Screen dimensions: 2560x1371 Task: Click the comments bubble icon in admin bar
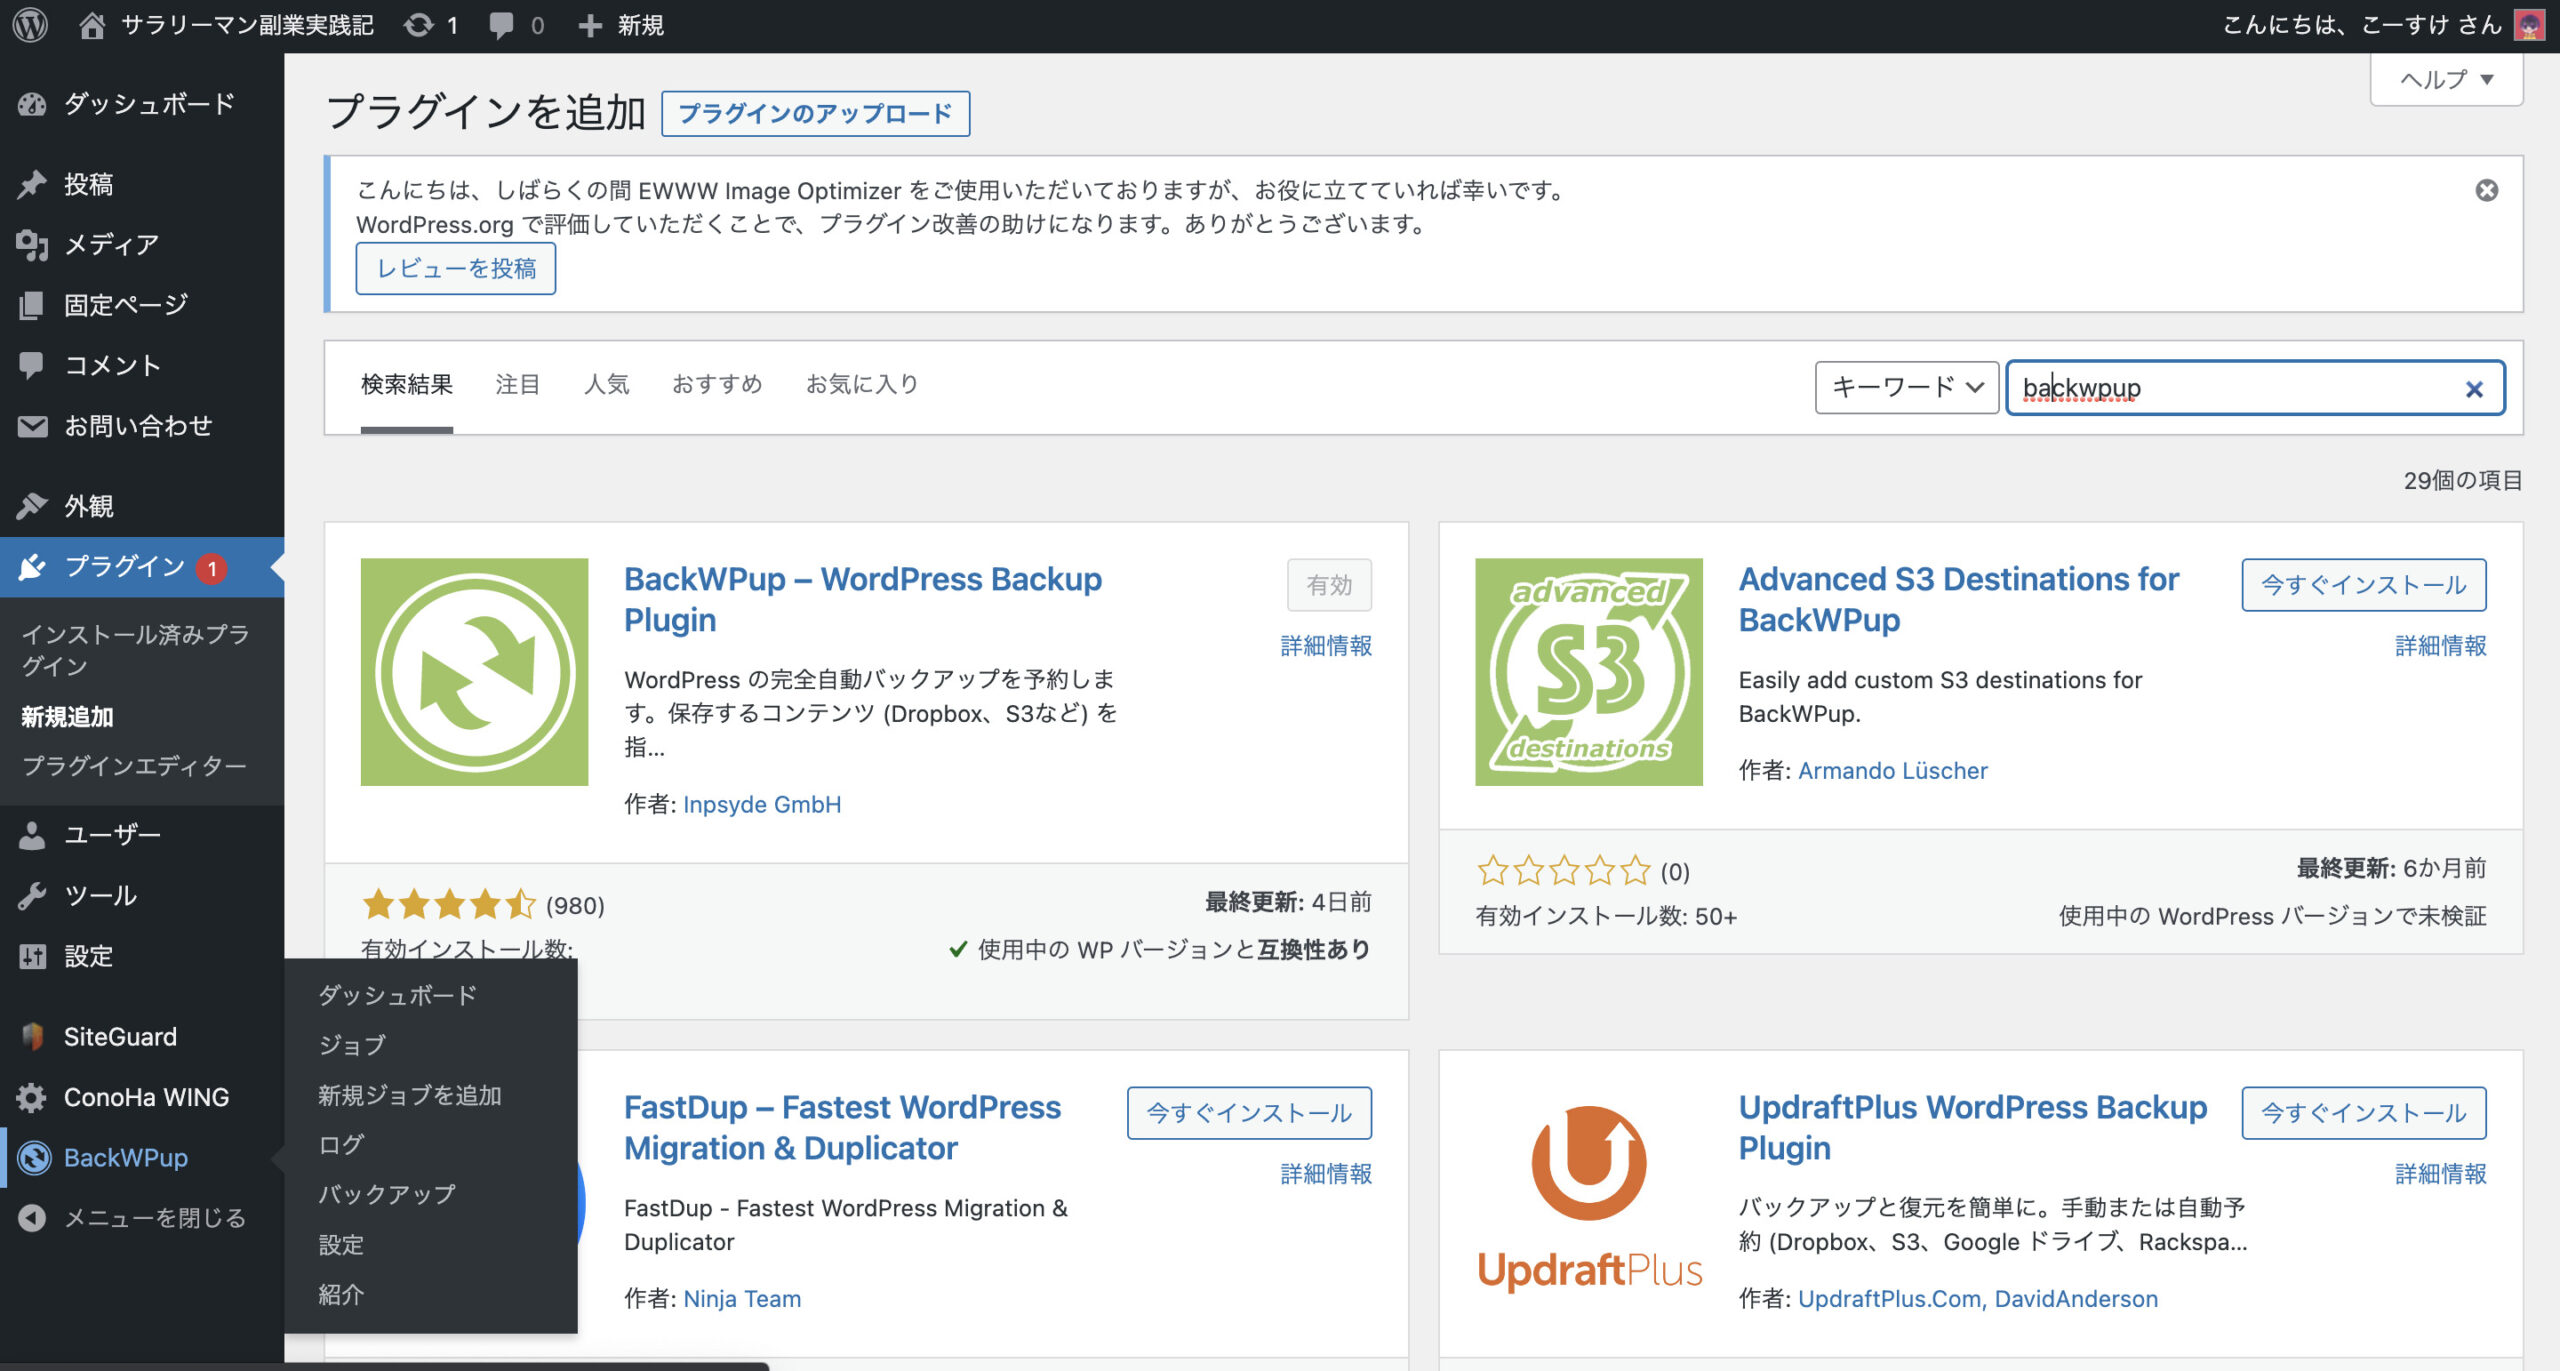(503, 25)
